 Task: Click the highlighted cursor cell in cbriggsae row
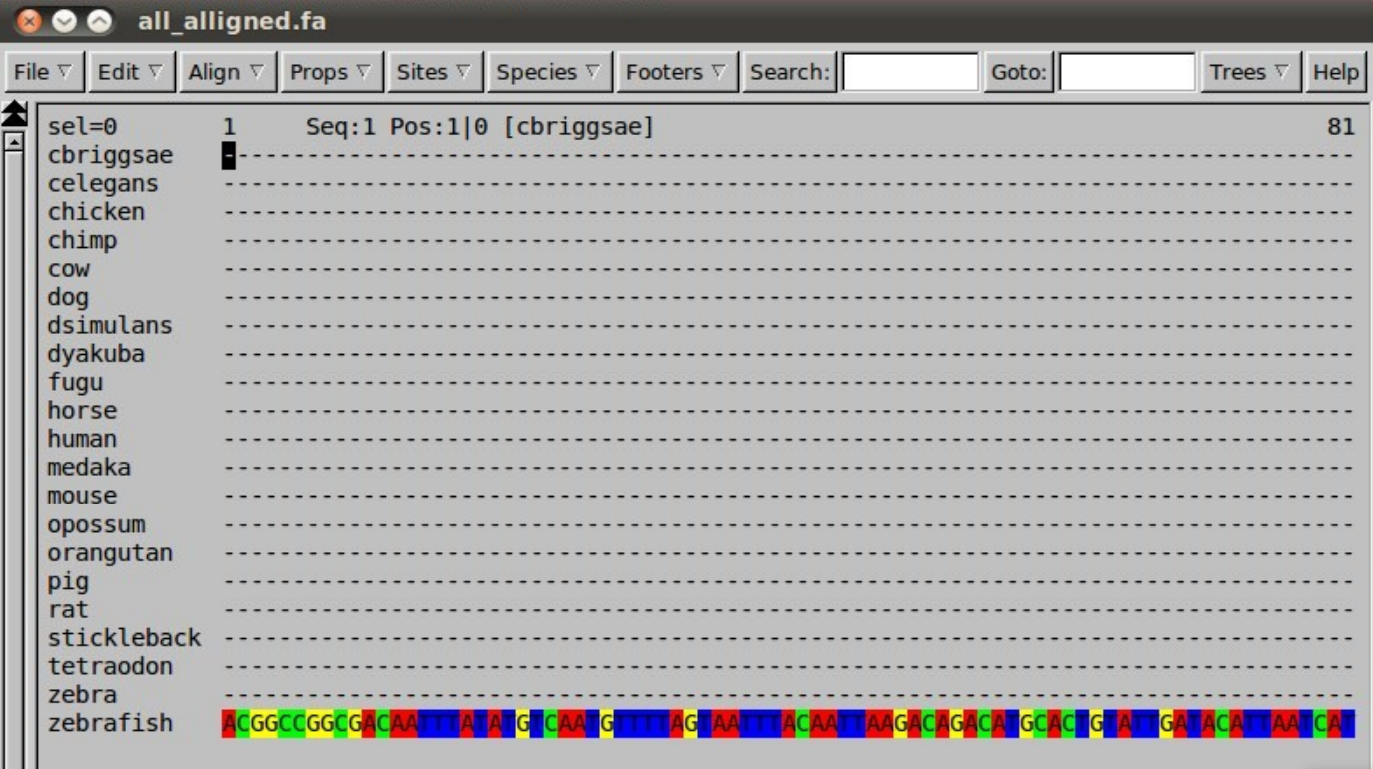pyautogui.click(x=229, y=156)
